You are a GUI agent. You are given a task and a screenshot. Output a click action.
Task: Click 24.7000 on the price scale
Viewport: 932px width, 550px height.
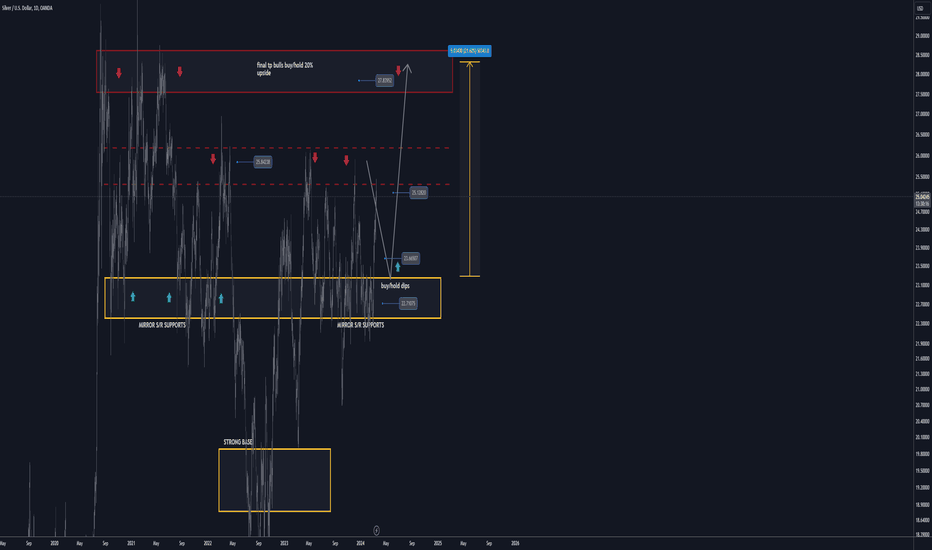click(x=922, y=212)
